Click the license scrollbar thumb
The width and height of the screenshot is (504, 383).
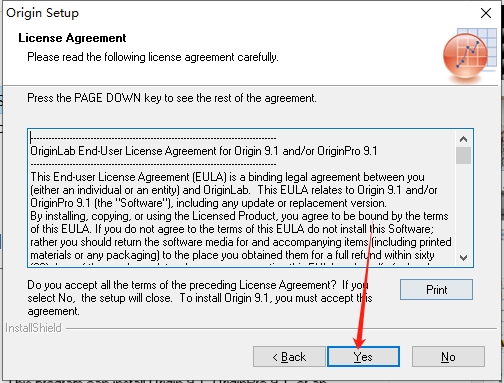coord(463,155)
